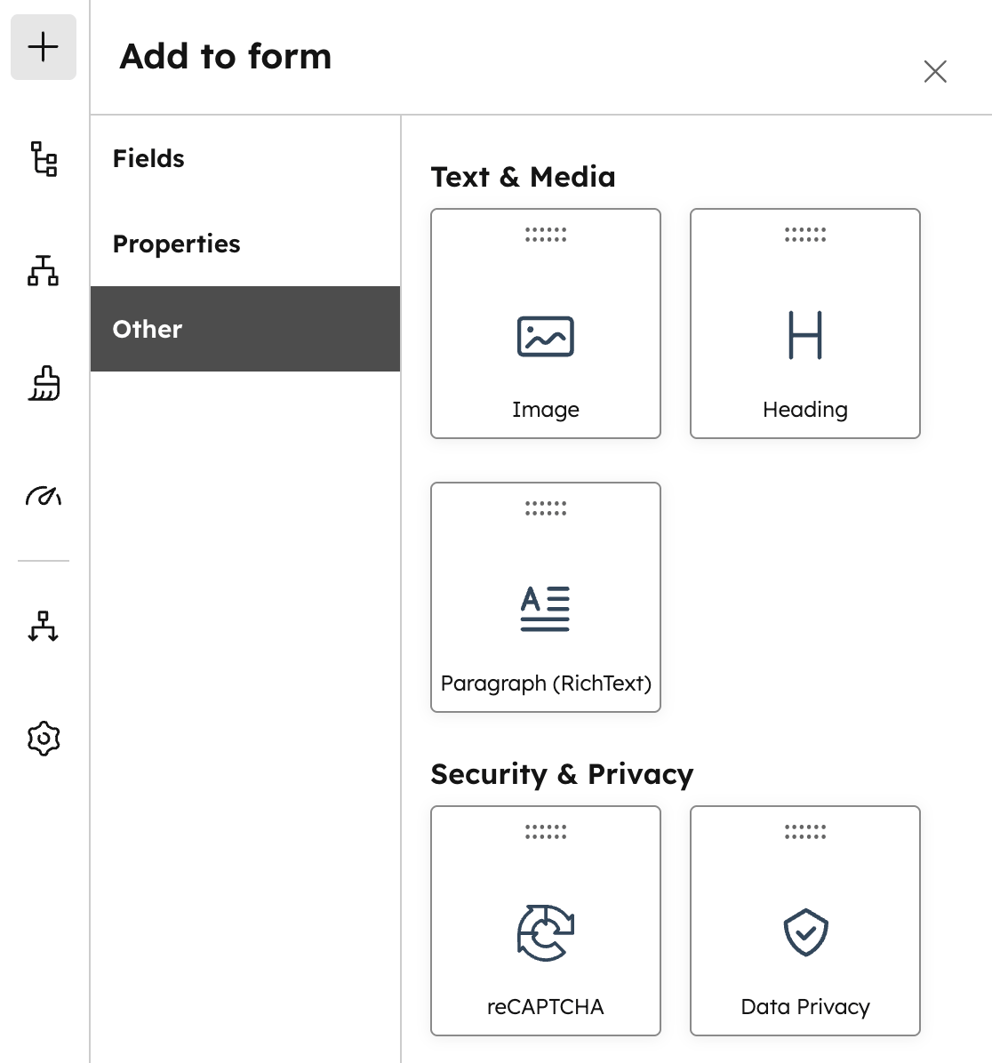Close the Add to form panel
992x1063 pixels.
pyautogui.click(x=935, y=71)
